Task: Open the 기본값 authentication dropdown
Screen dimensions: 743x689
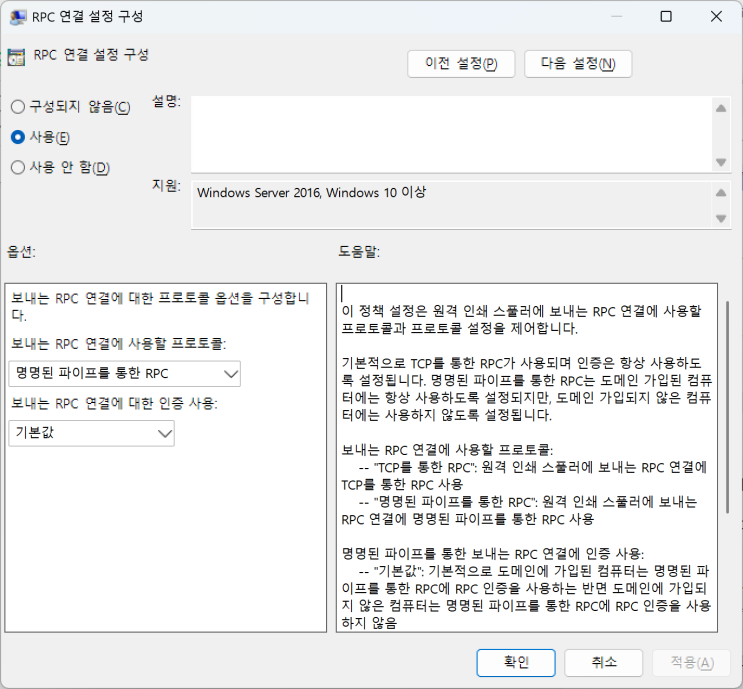Action: (91, 433)
